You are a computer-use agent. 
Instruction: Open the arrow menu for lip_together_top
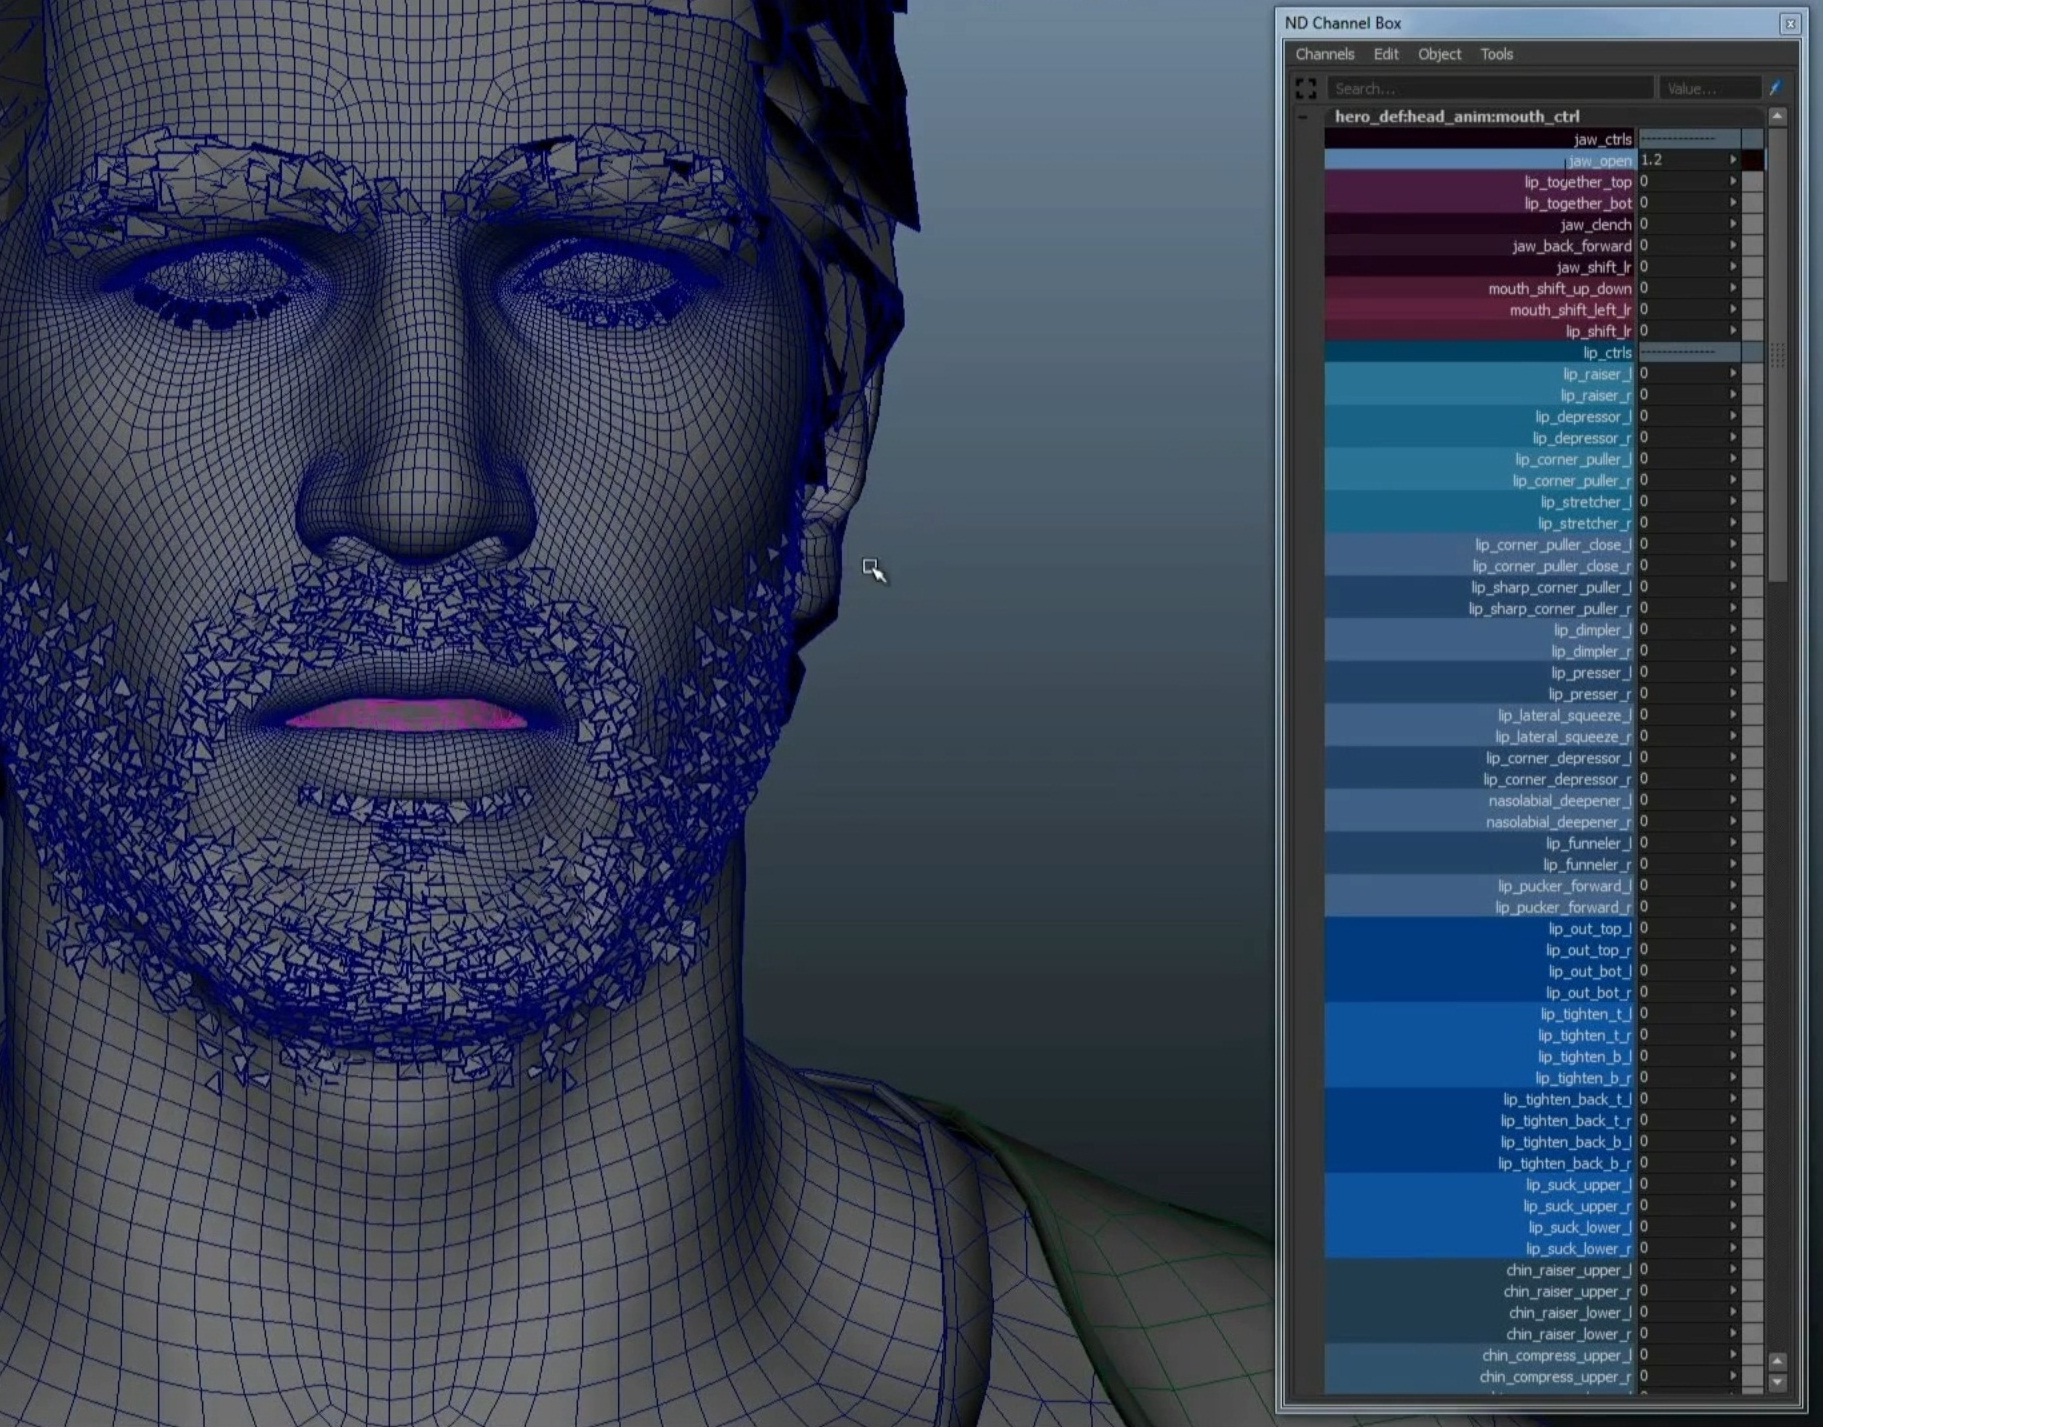coord(1733,181)
